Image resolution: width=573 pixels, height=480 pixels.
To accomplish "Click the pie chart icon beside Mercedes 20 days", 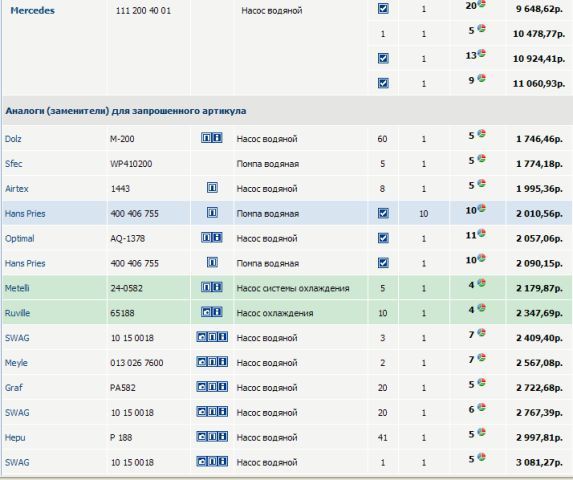I will 482,3.
